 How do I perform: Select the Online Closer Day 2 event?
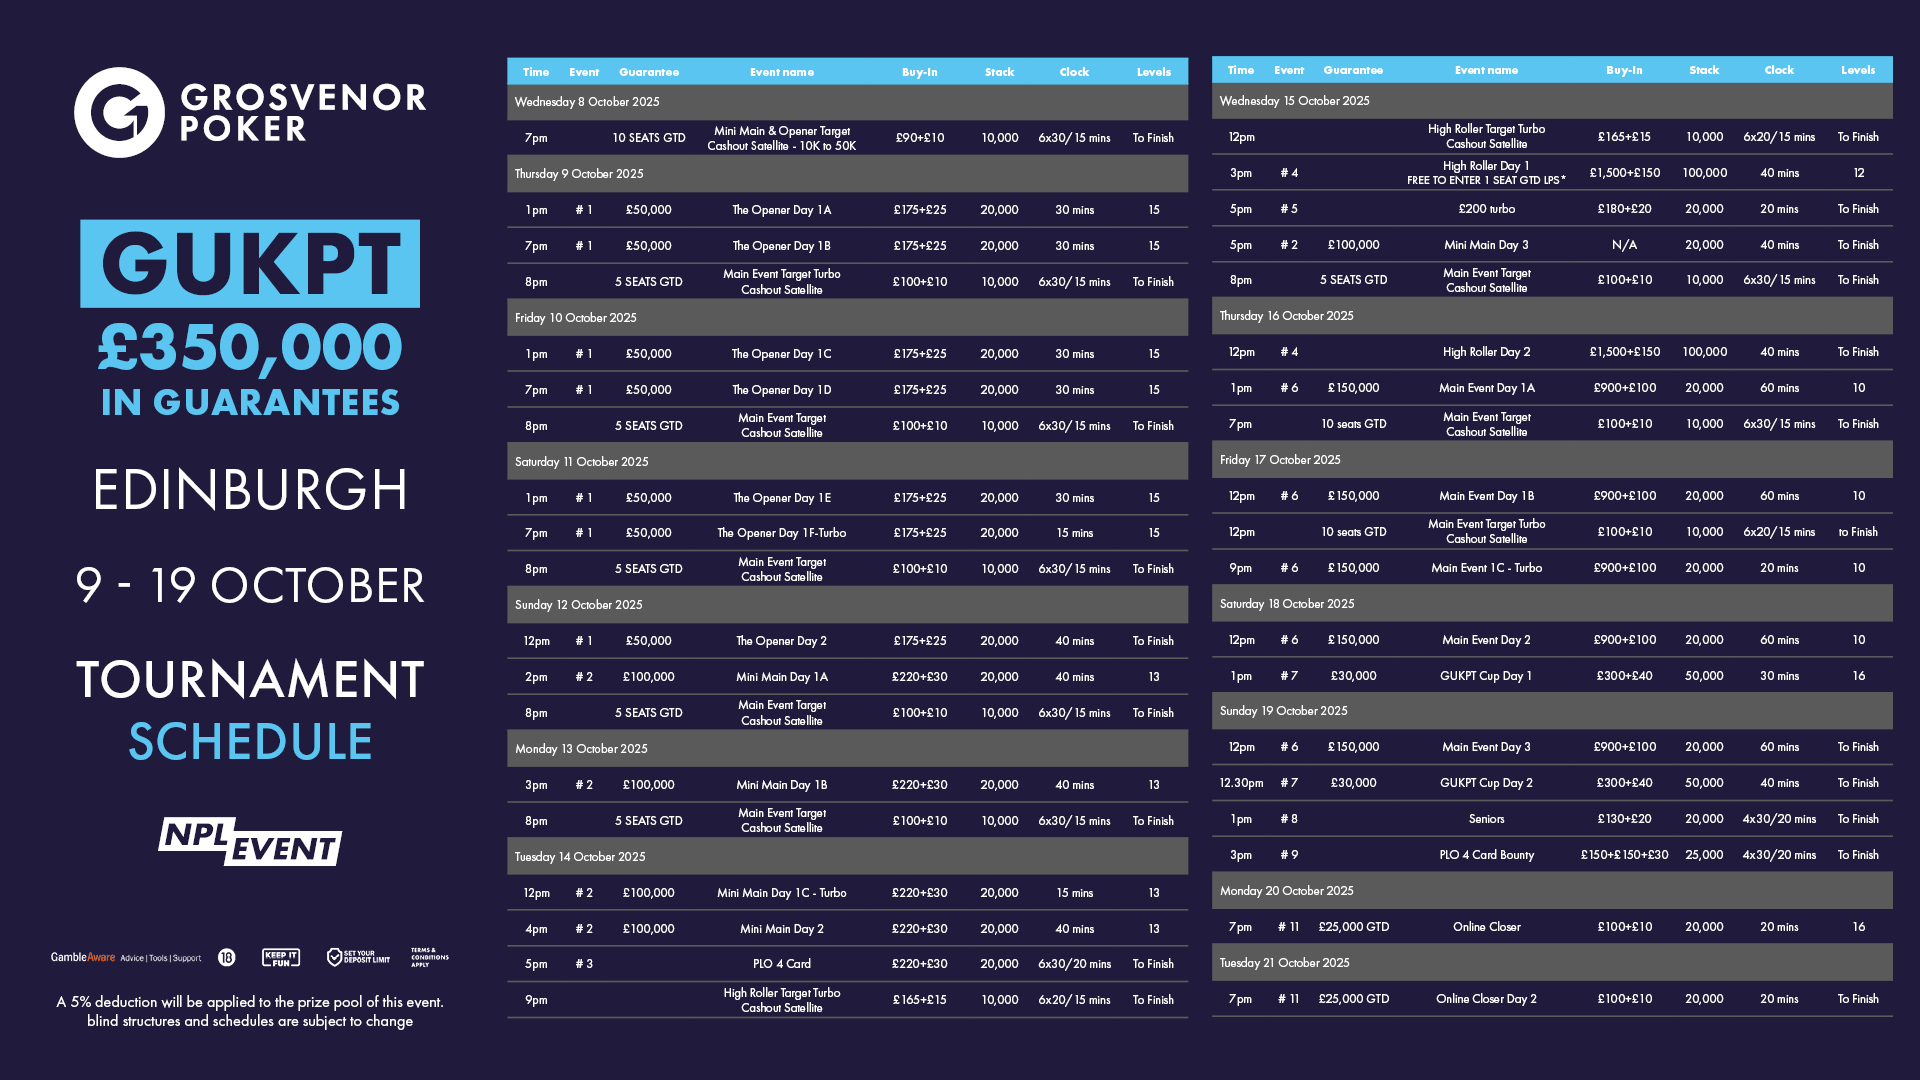pyautogui.click(x=1486, y=999)
